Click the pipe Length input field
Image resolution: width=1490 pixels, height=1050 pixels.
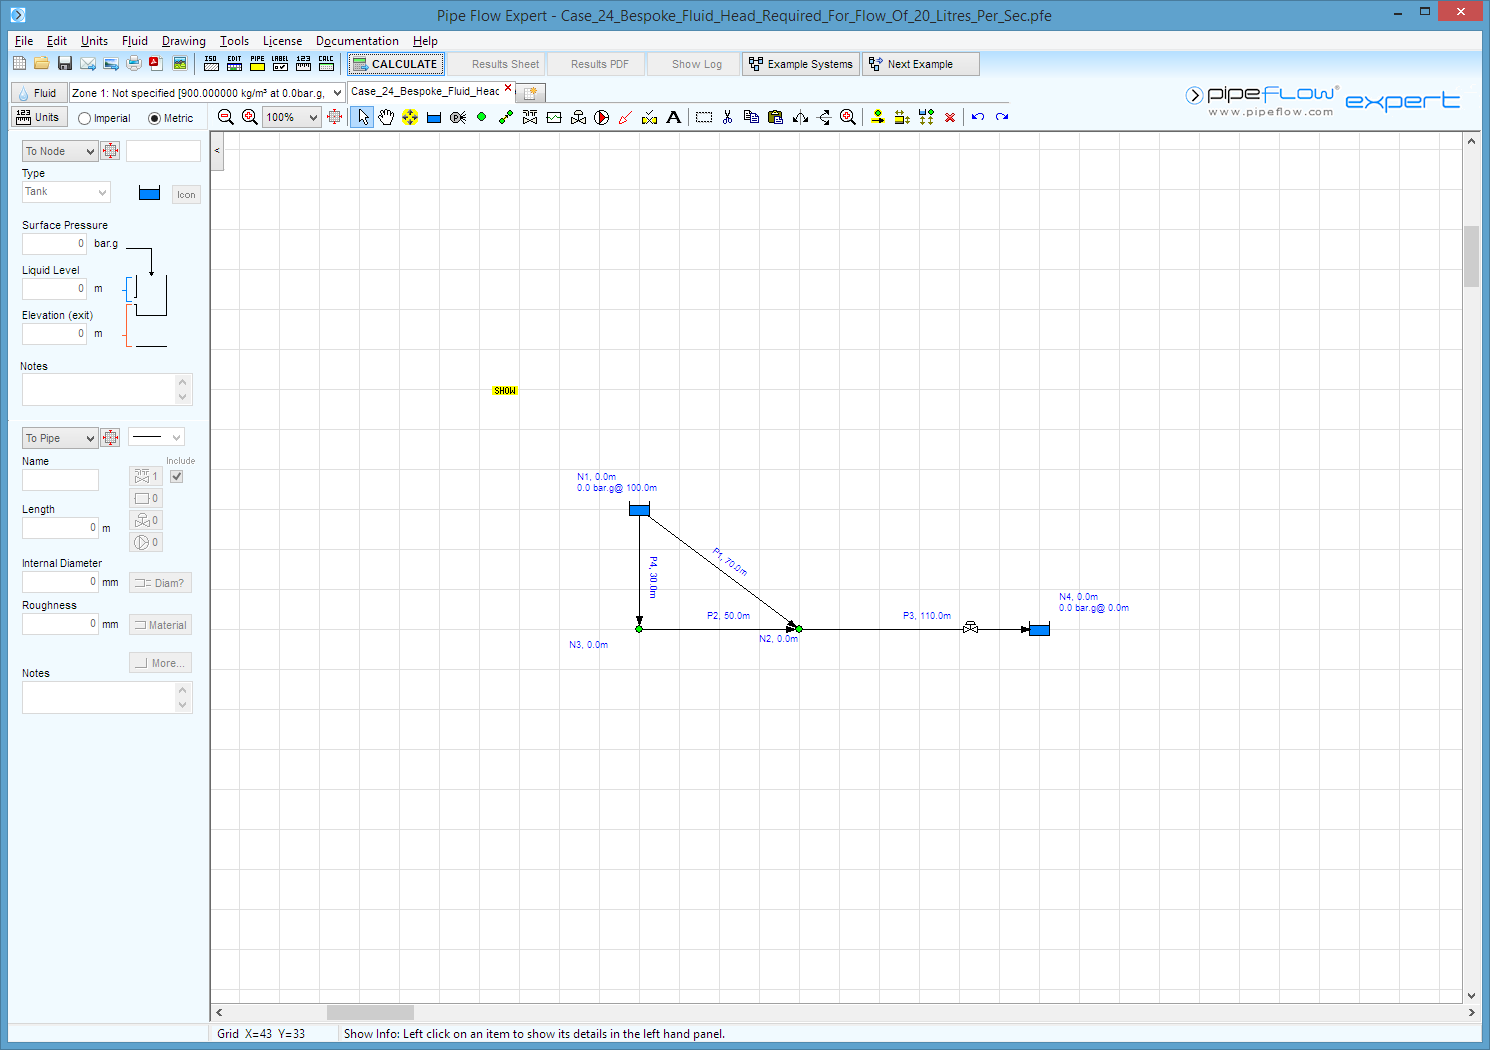[x=60, y=528]
